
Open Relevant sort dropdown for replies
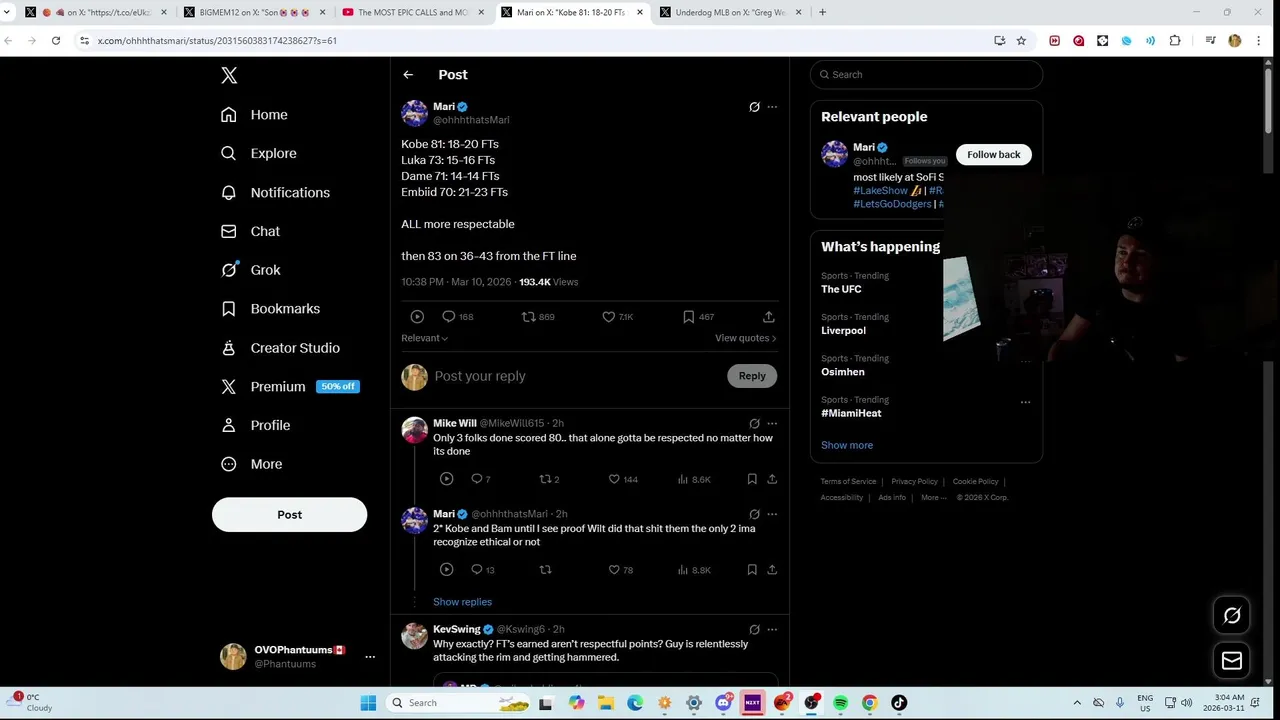(425, 338)
